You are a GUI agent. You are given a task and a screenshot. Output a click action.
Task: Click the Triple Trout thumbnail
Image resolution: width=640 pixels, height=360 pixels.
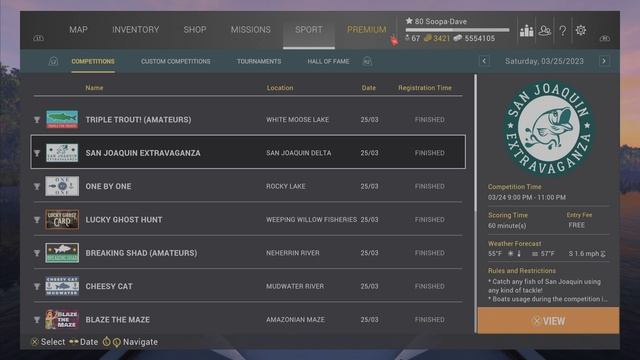(62, 120)
